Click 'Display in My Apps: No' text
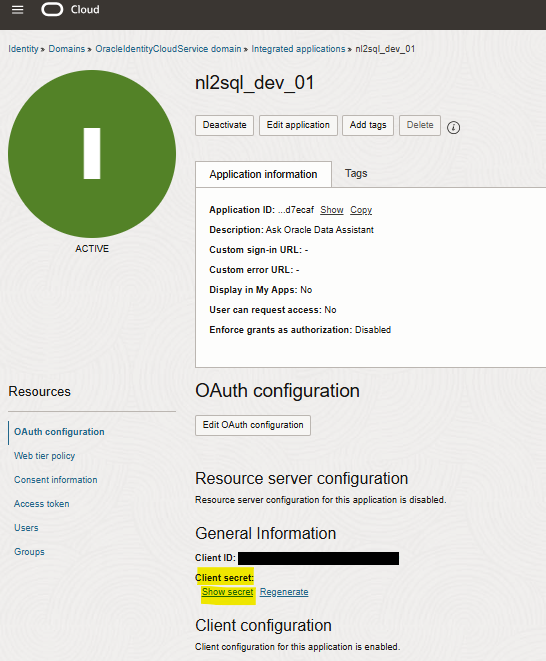 (x=261, y=290)
